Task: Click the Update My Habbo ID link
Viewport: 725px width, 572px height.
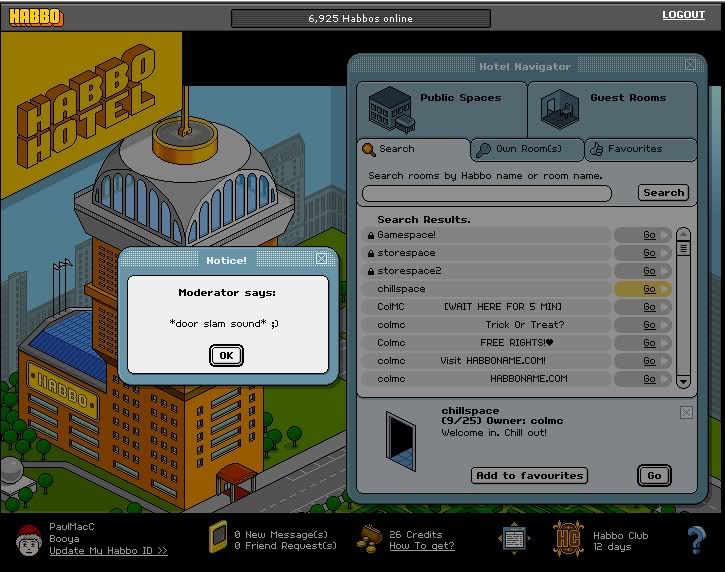Action: point(108,551)
